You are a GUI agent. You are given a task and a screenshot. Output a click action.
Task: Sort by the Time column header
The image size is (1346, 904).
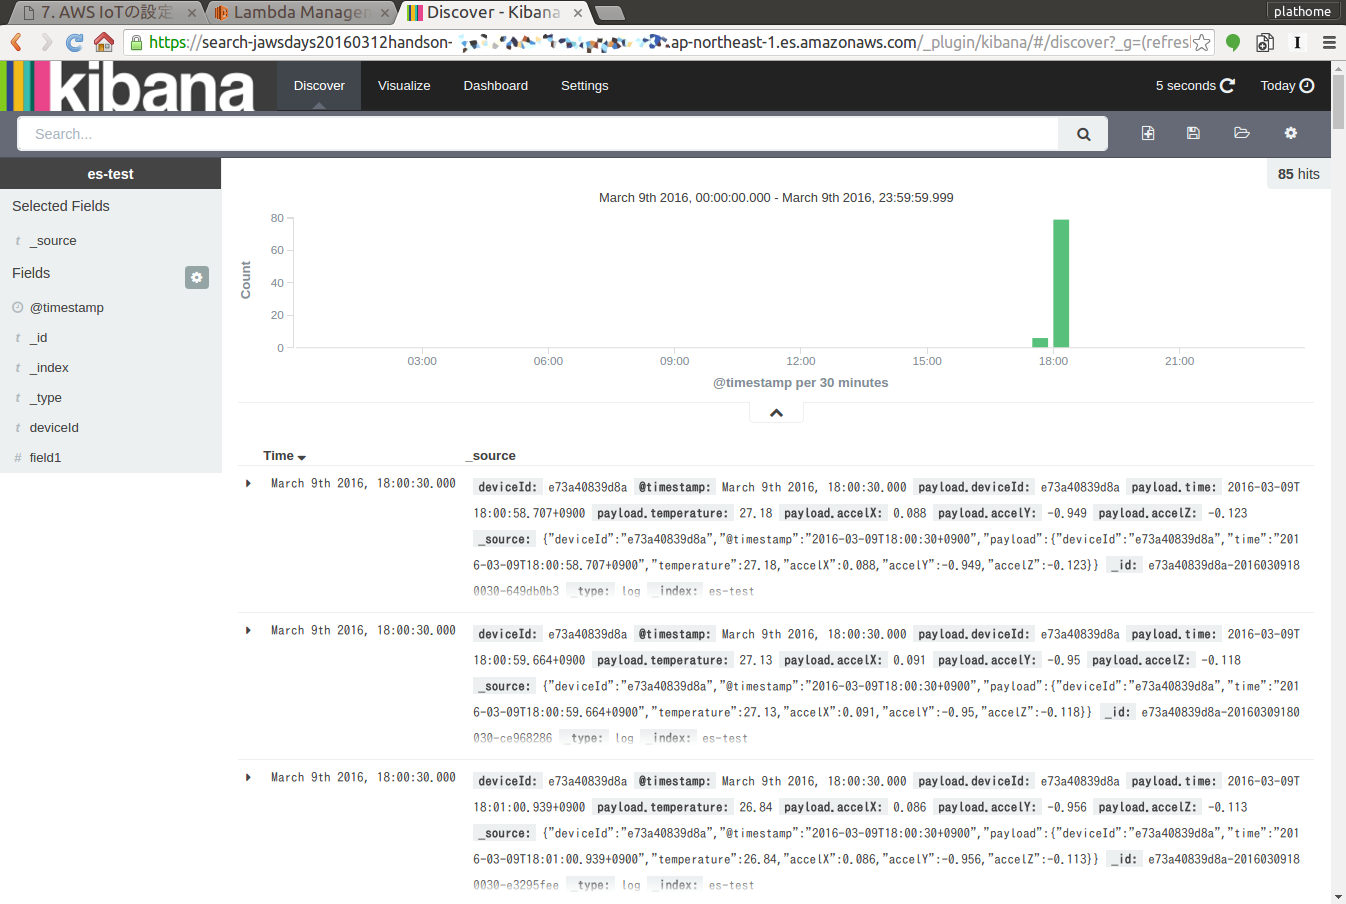click(284, 456)
